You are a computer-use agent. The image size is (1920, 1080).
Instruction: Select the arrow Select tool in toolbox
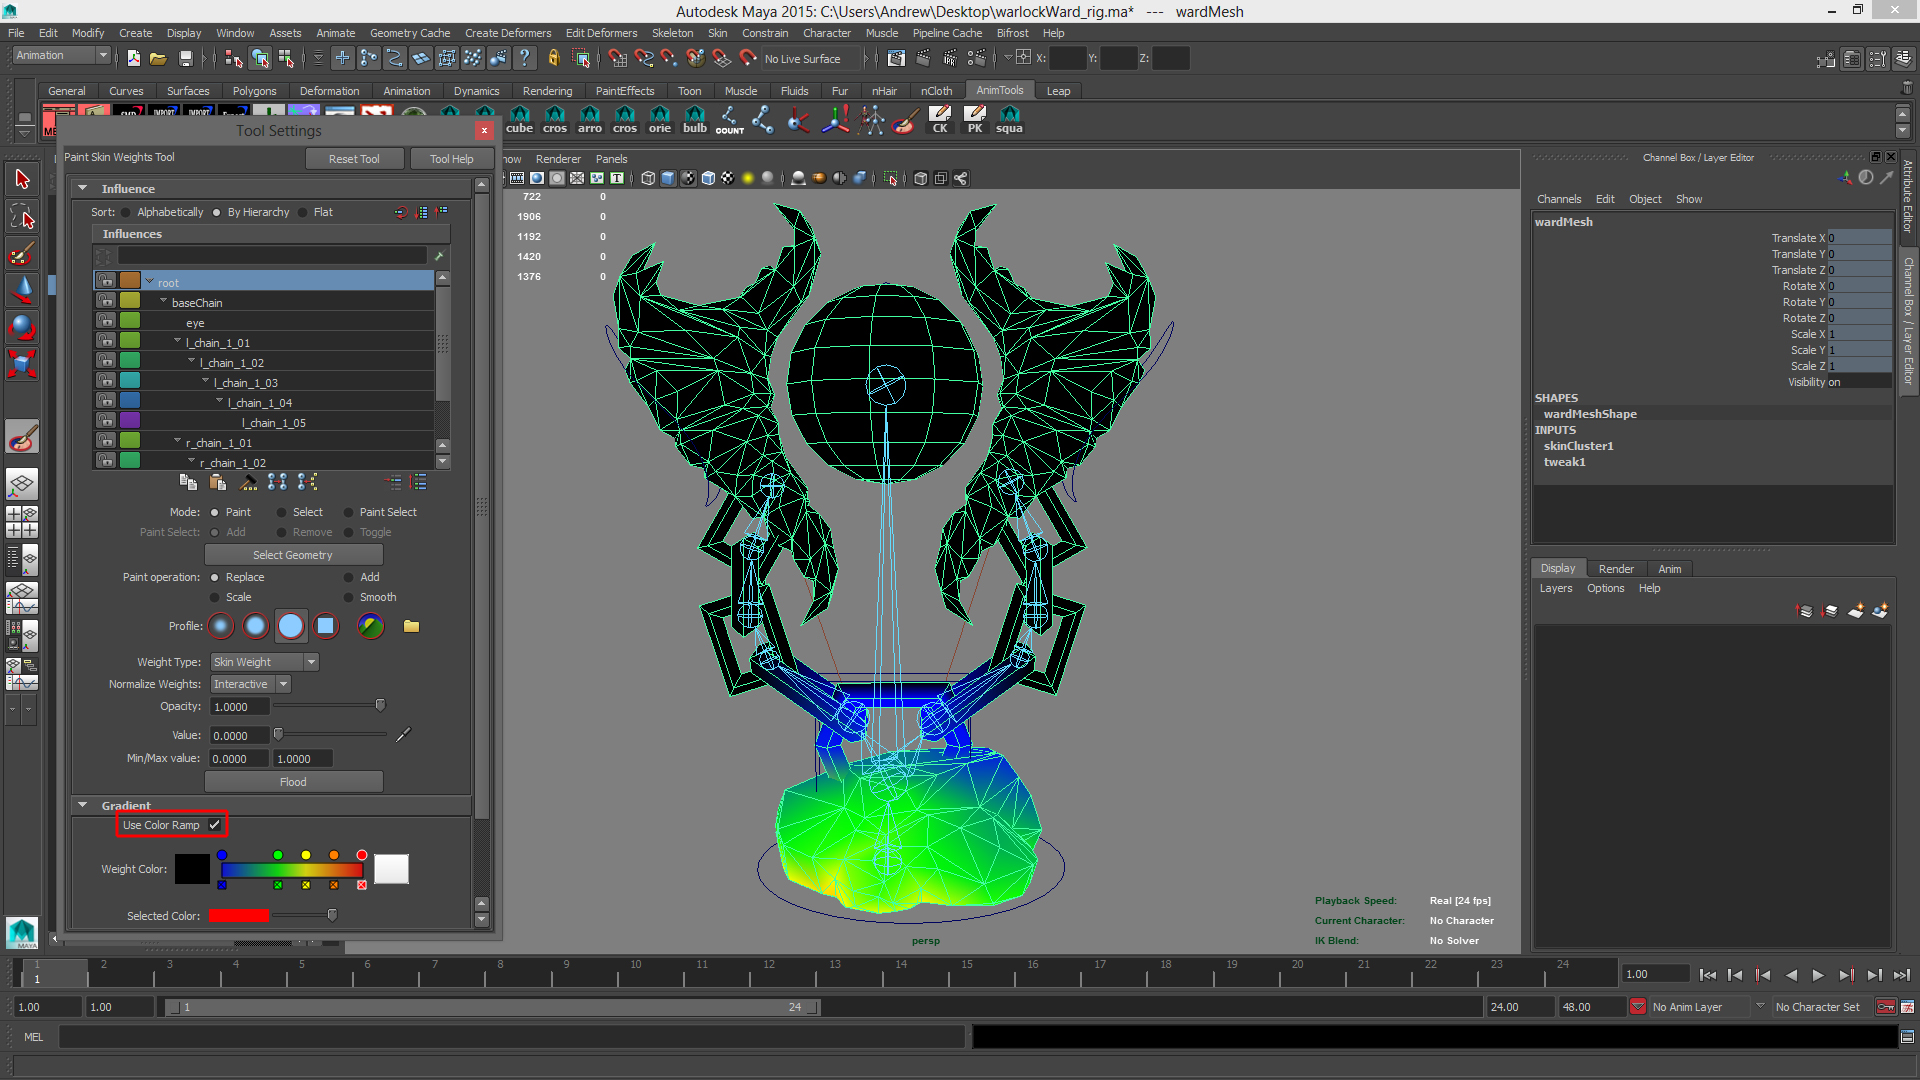click(22, 180)
